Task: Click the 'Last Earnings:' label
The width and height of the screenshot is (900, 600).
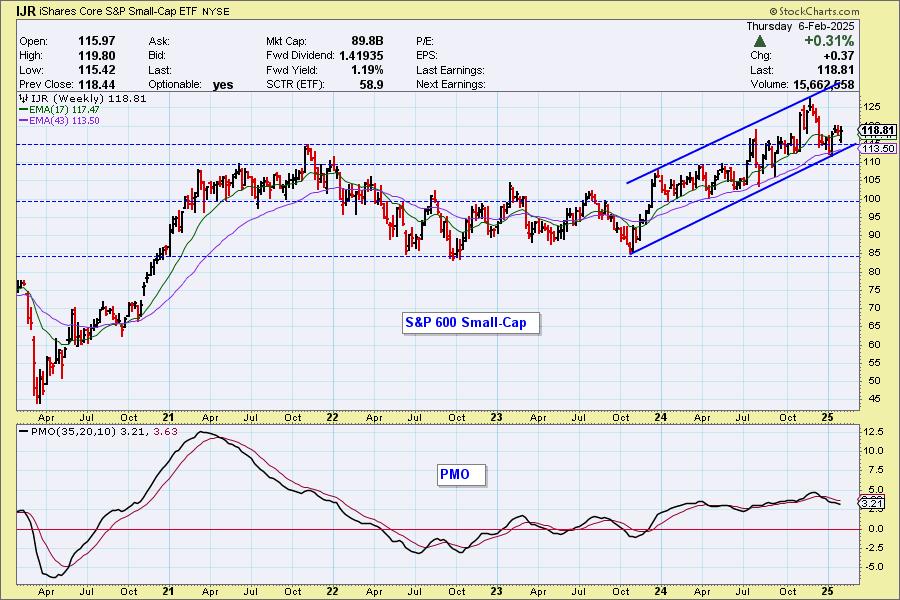Action: click(451, 70)
